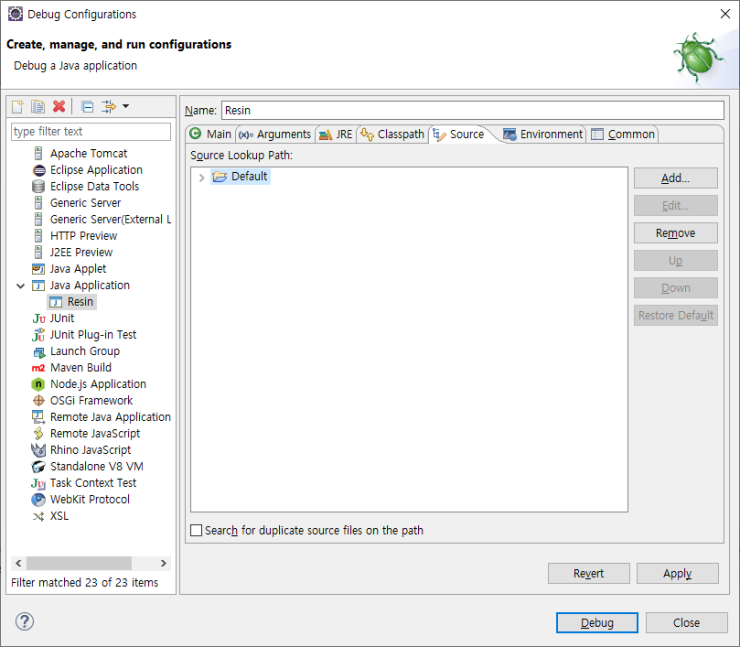Go to the Arguments tab
This screenshot has width=740, height=647.
pyautogui.click(x=275, y=134)
